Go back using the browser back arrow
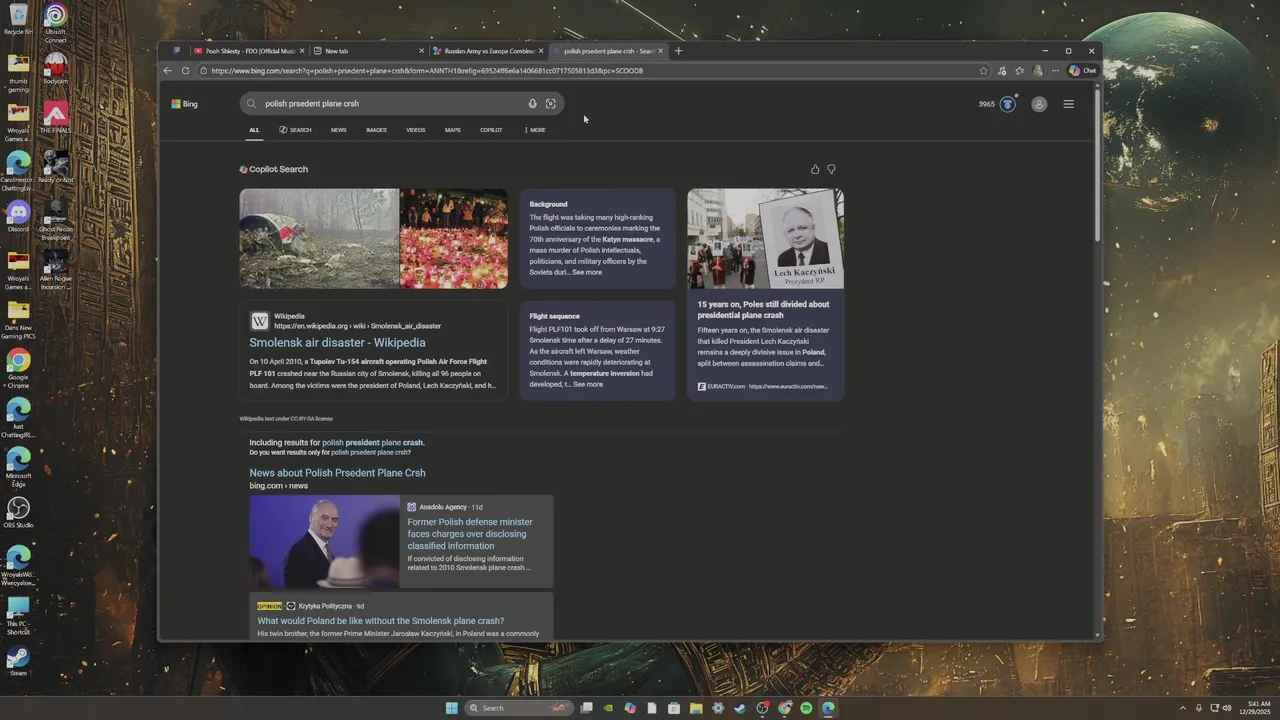This screenshot has width=1280, height=720. click(167, 71)
